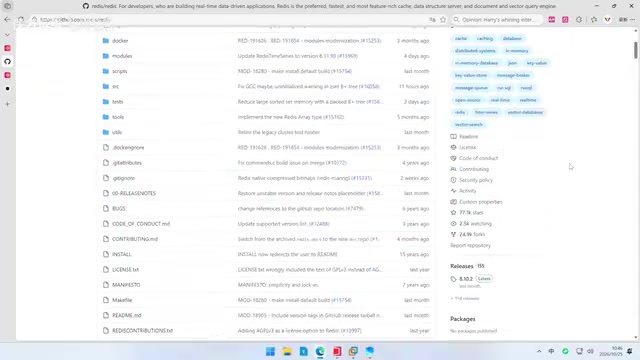Open the utils folder
Image resolution: width=640 pixels, height=360 pixels.
117,132
